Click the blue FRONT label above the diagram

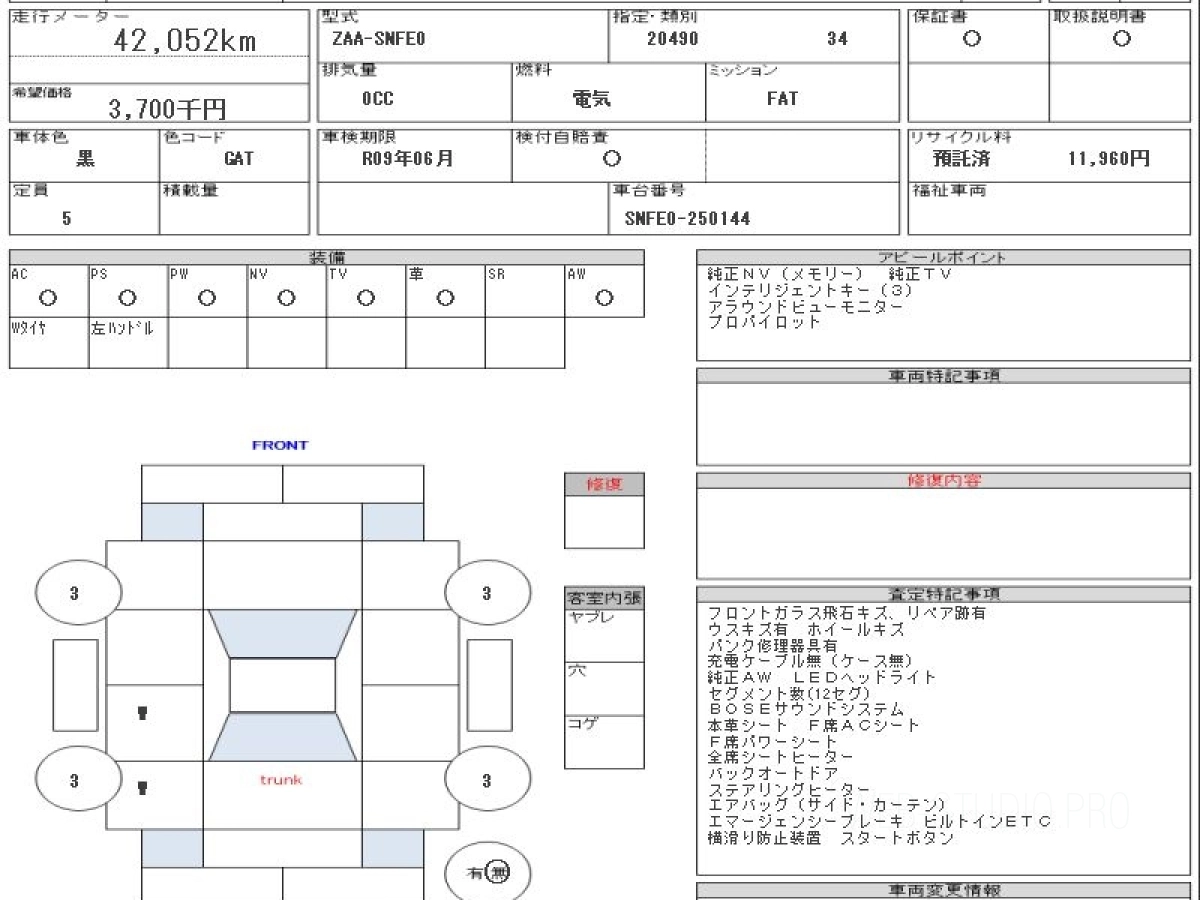point(280,445)
